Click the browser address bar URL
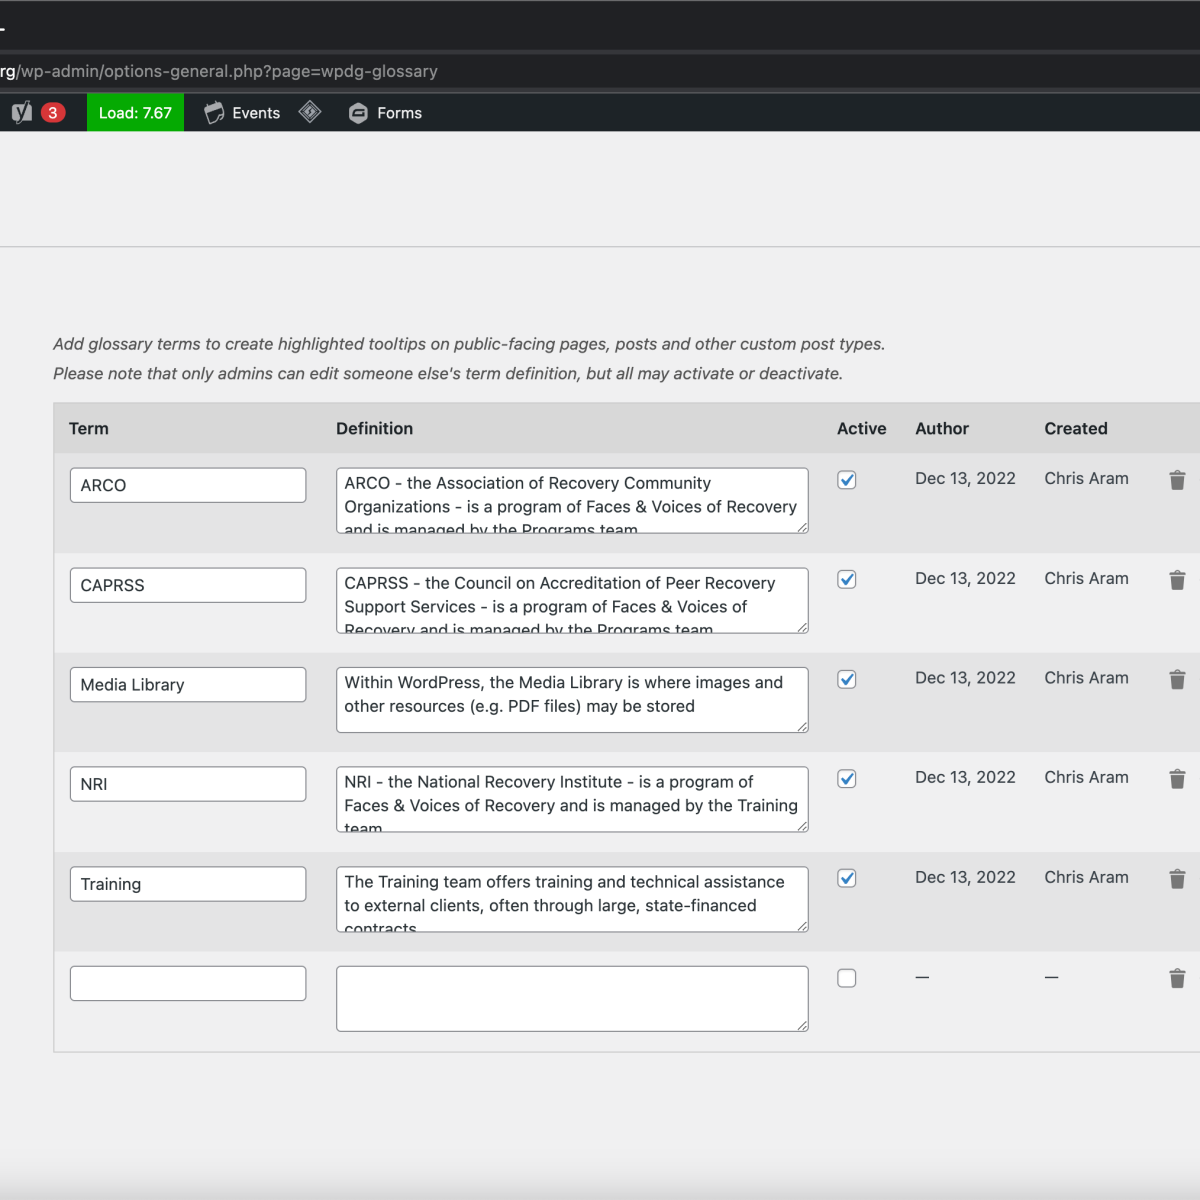The width and height of the screenshot is (1200, 1200). point(220,71)
